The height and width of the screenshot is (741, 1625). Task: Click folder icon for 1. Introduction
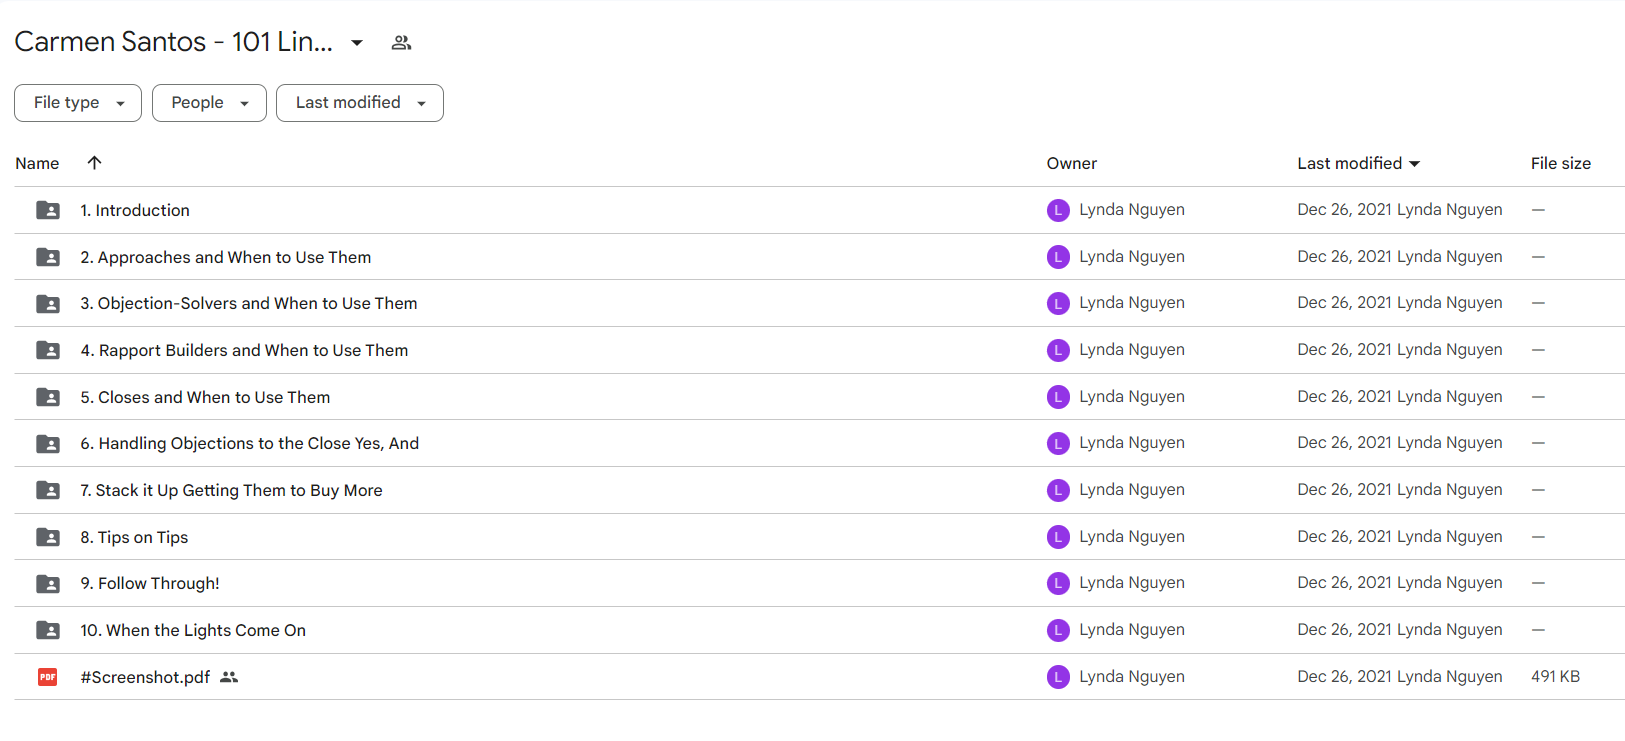click(x=48, y=210)
